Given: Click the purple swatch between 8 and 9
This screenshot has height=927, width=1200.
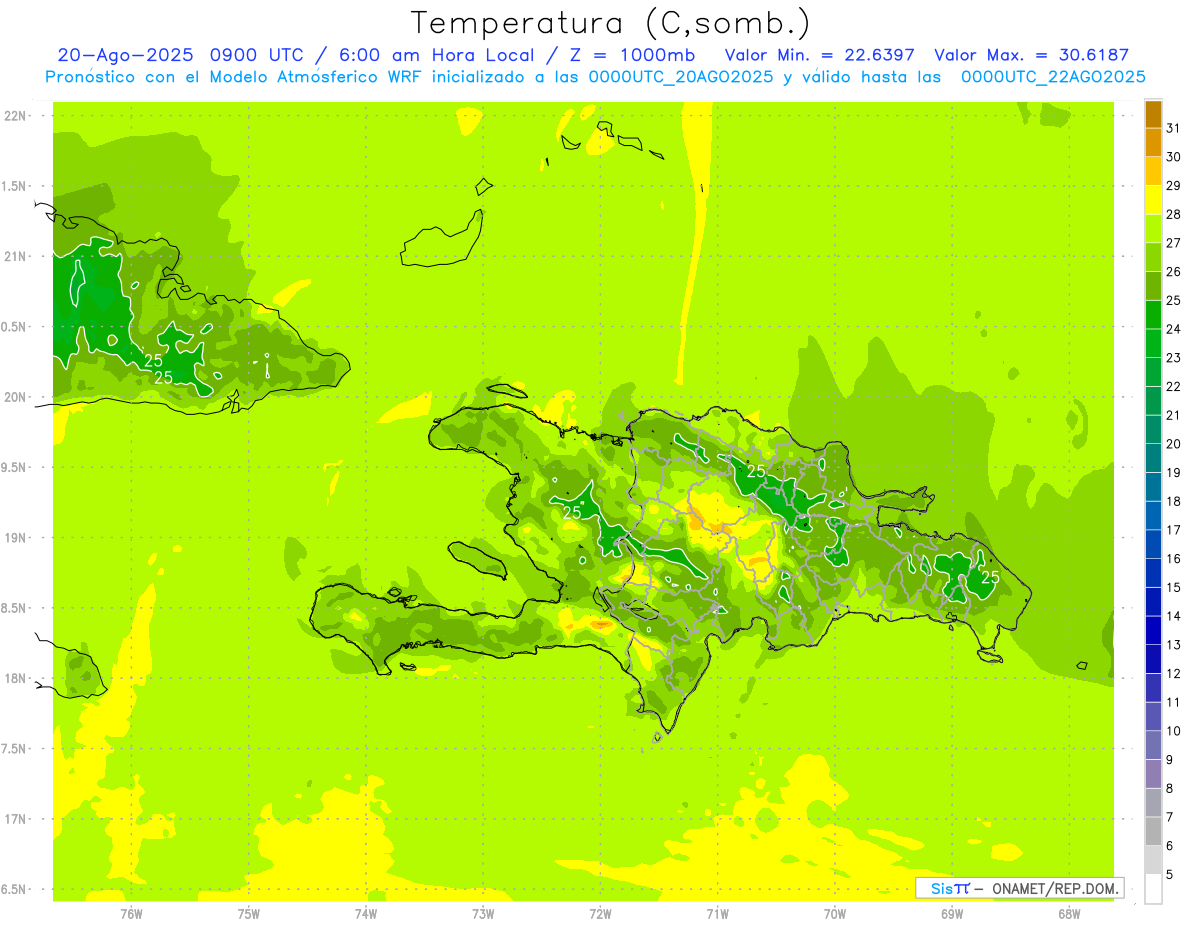Looking at the screenshot, I should click(1153, 775).
